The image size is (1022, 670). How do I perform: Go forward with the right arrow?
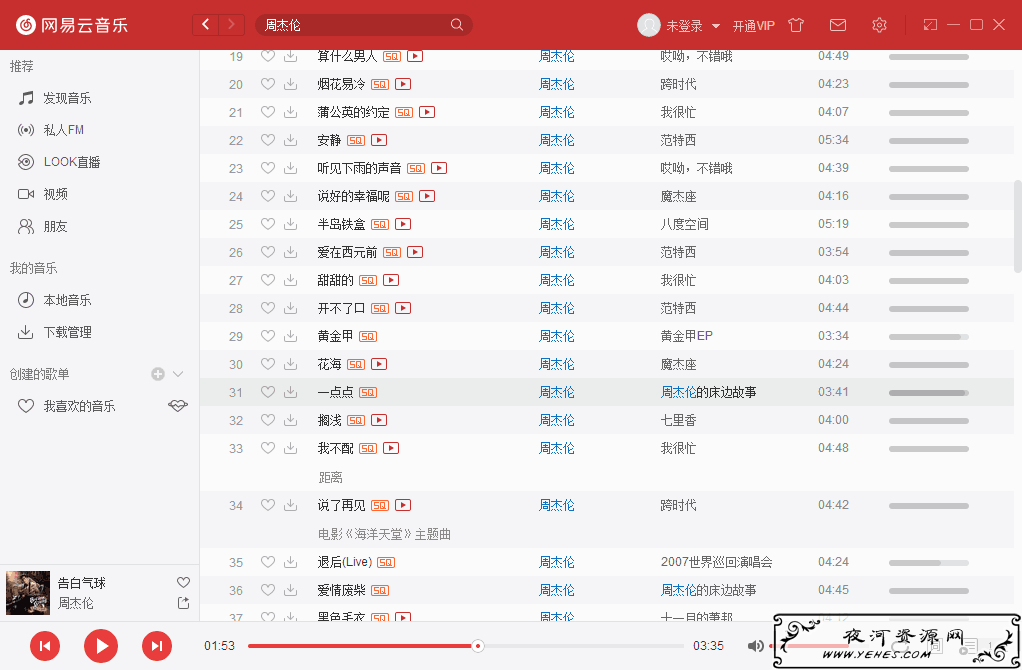231,25
